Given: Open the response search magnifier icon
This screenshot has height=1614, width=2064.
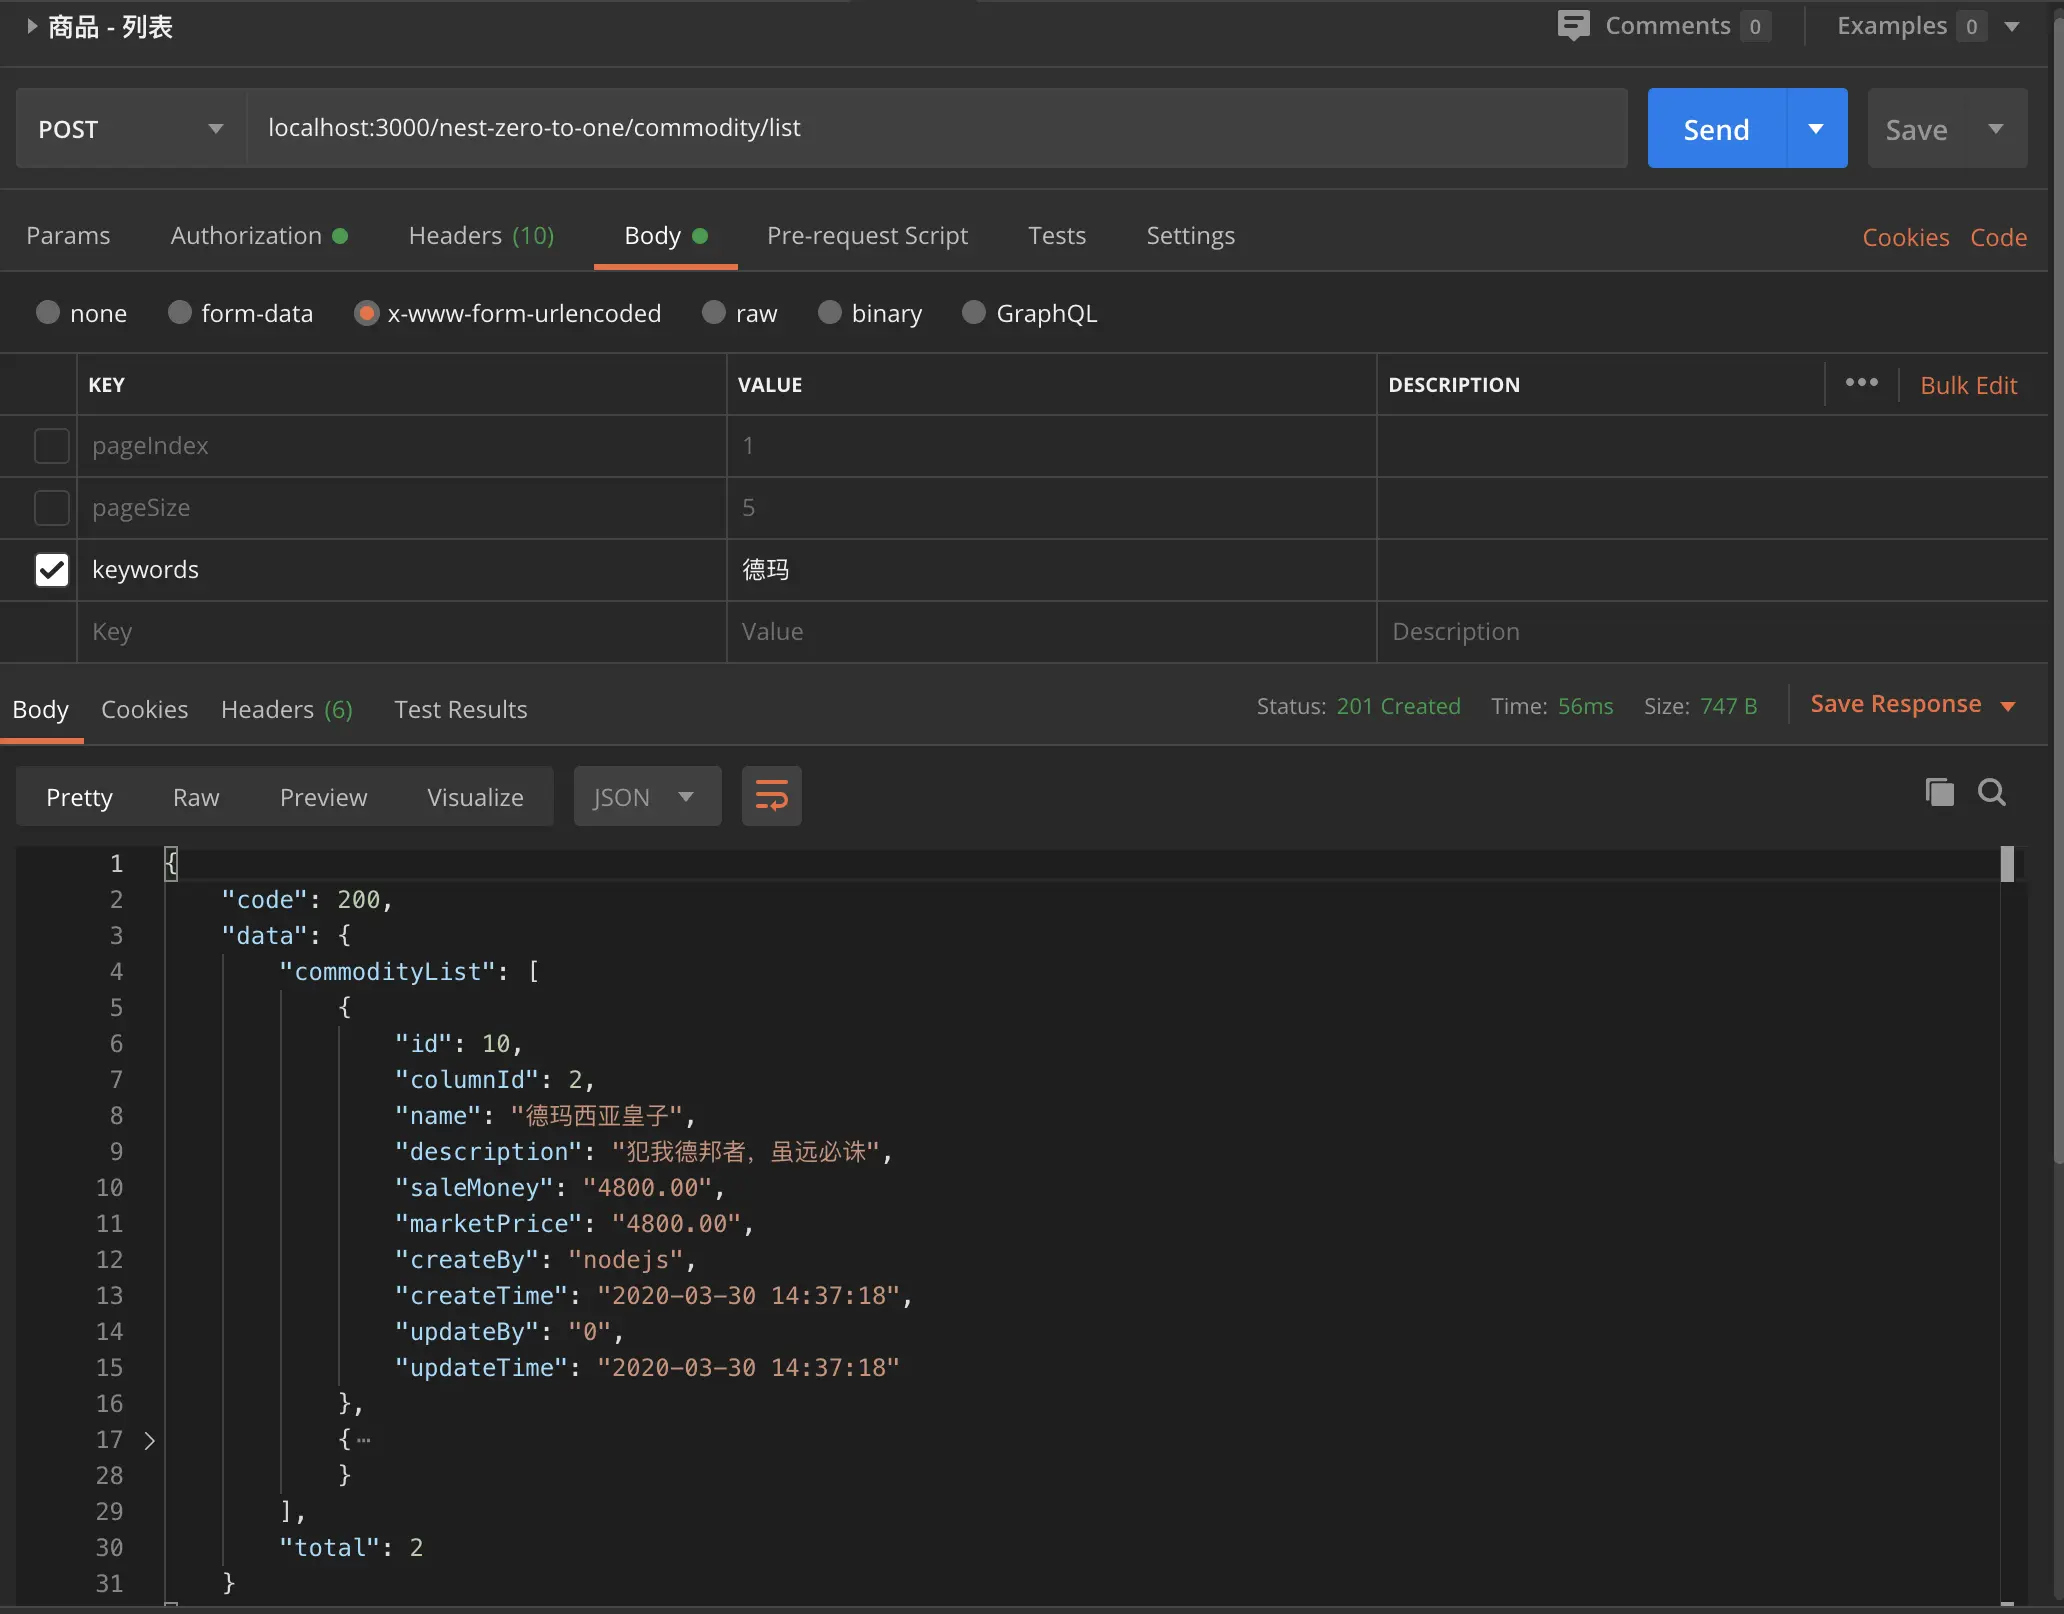Looking at the screenshot, I should [x=1992, y=792].
